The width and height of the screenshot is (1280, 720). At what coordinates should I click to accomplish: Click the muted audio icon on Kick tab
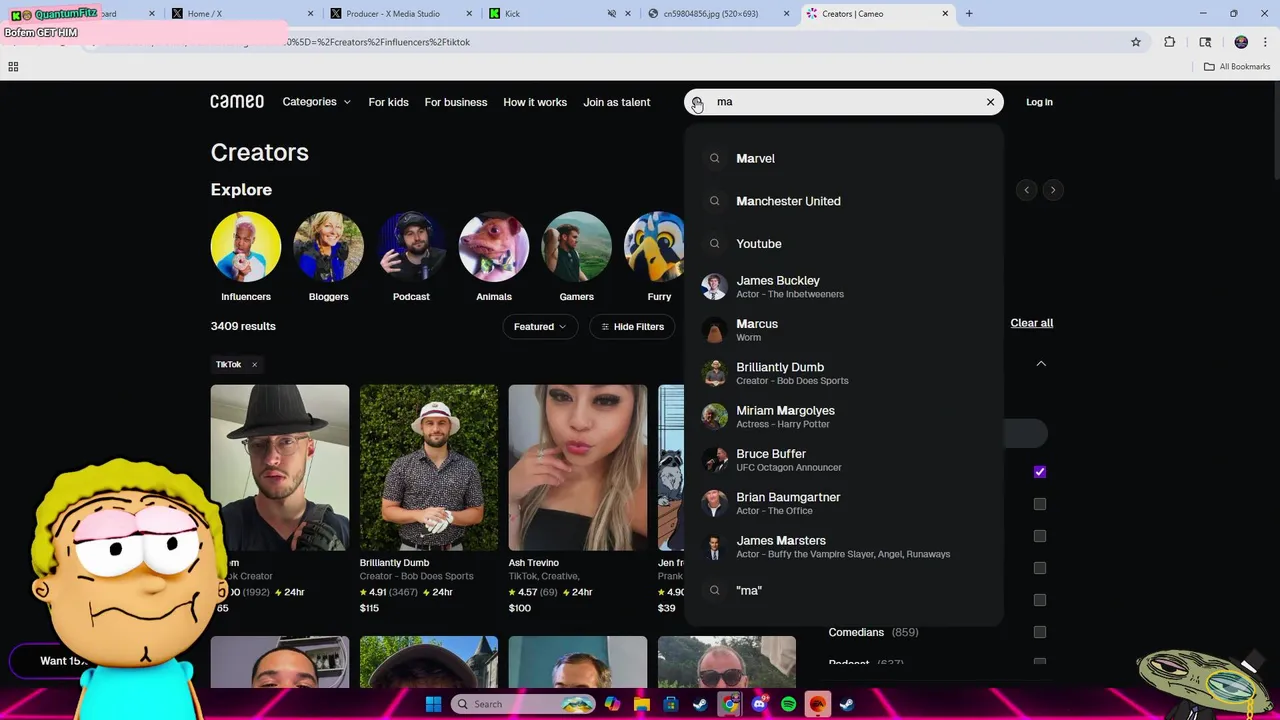click(x=612, y=14)
